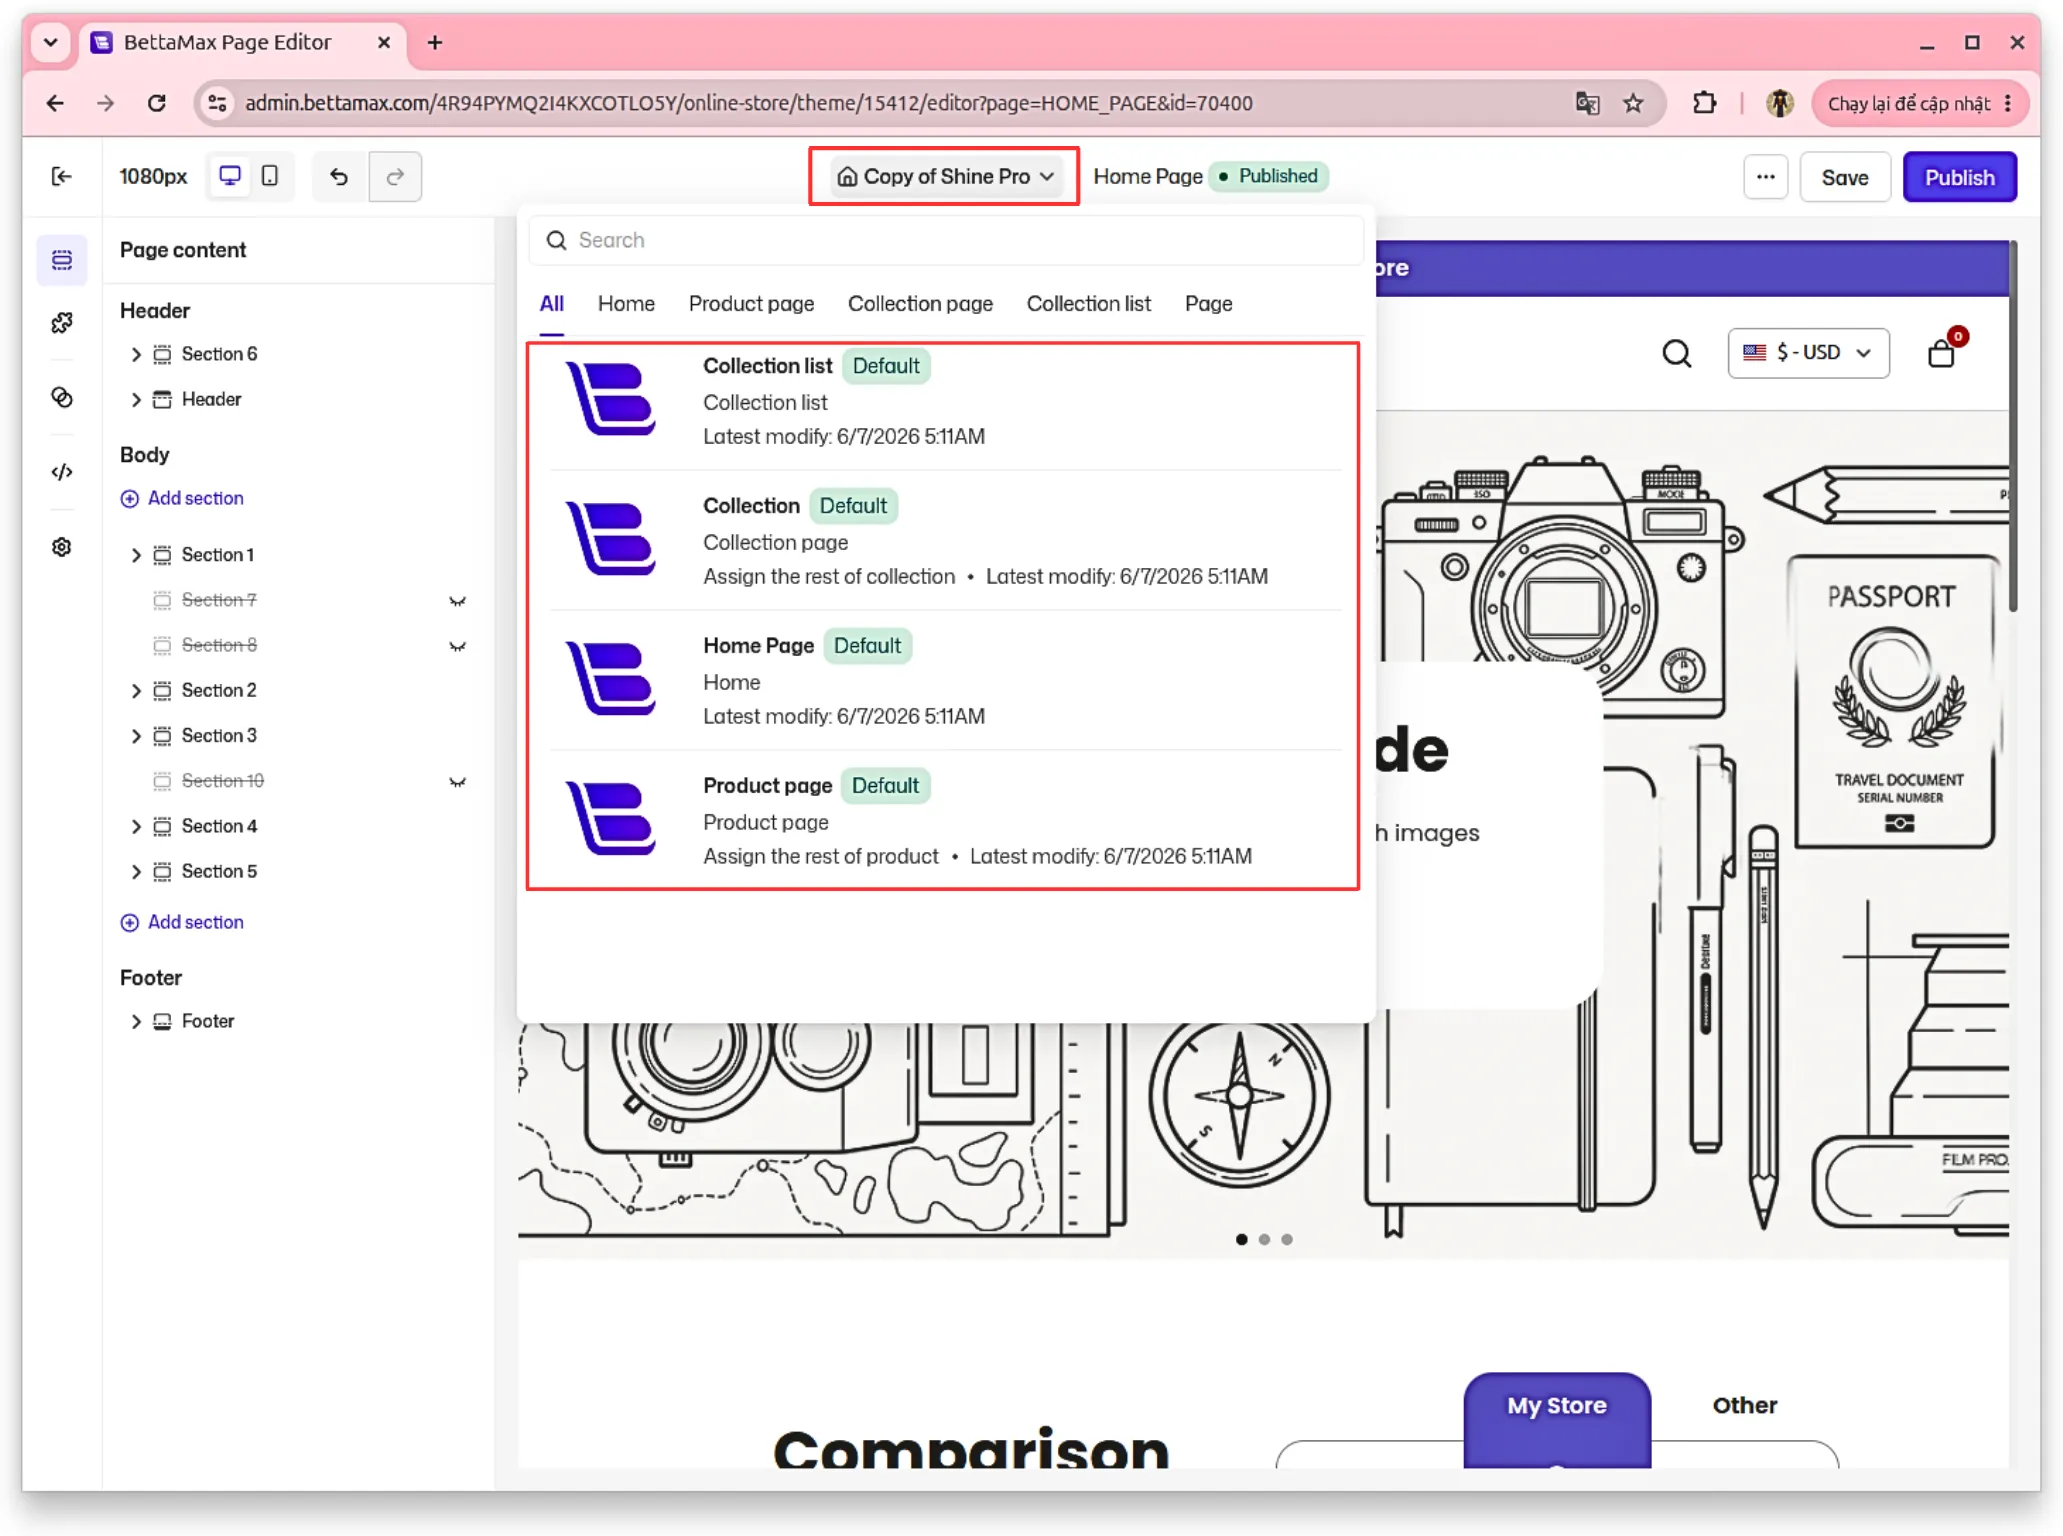The height and width of the screenshot is (1536, 2063).
Task: Select the Other comparison column
Action: pyautogui.click(x=1745, y=1406)
